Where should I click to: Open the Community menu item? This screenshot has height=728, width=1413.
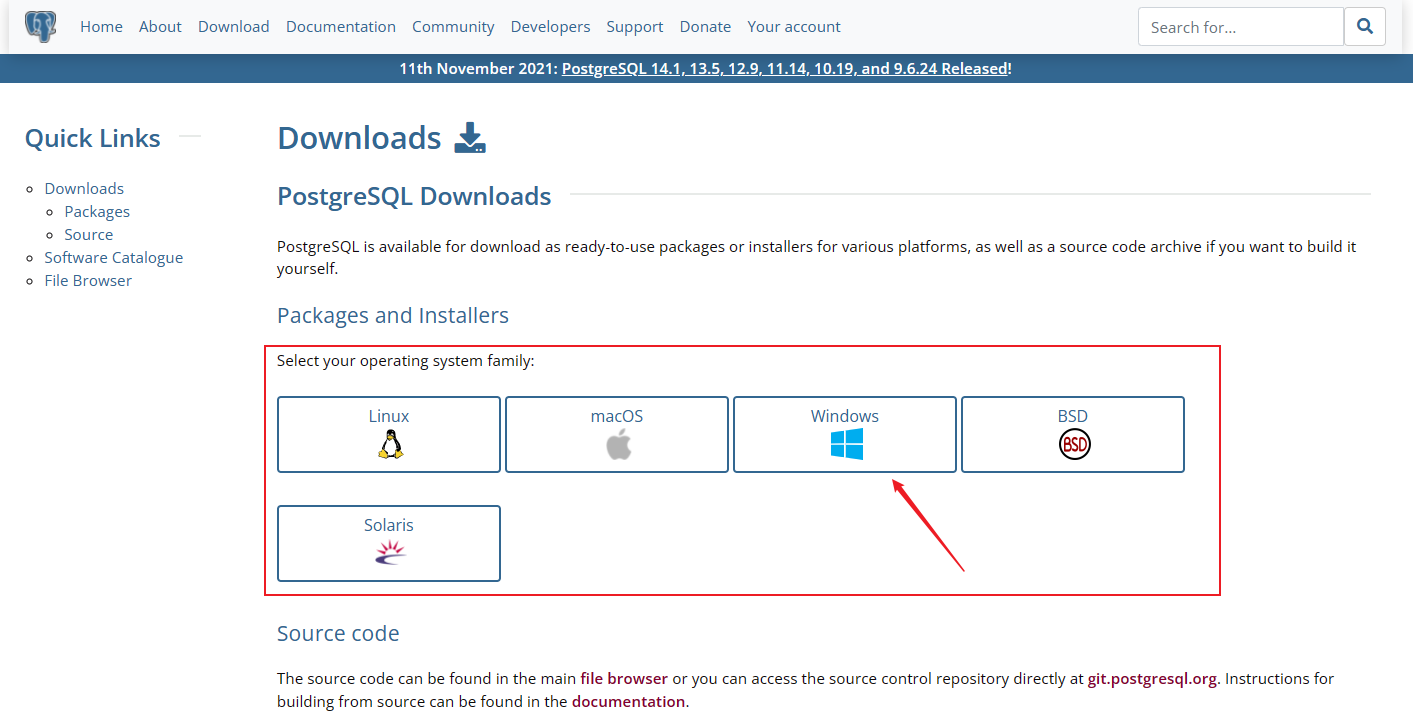pyautogui.click(x=453, y=26)
